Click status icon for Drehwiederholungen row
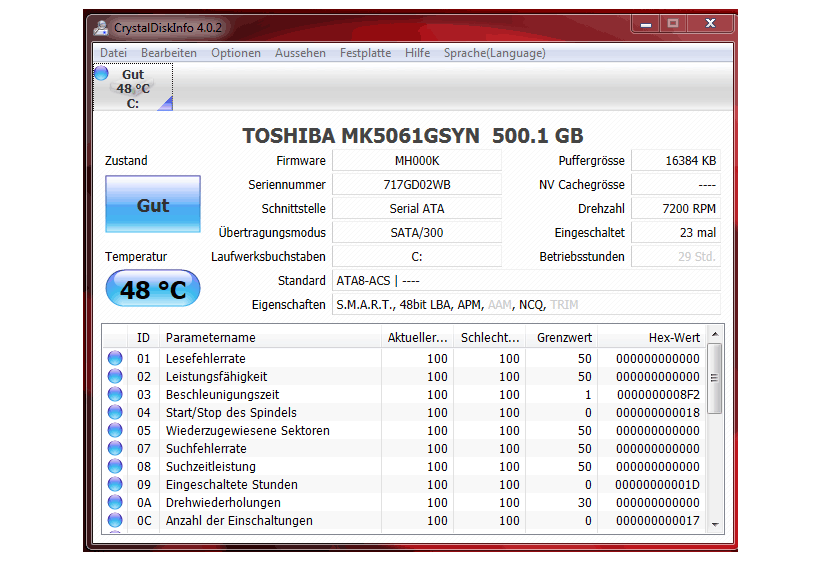Viewport: 822px width, 561px height. [x=115, y=502]
